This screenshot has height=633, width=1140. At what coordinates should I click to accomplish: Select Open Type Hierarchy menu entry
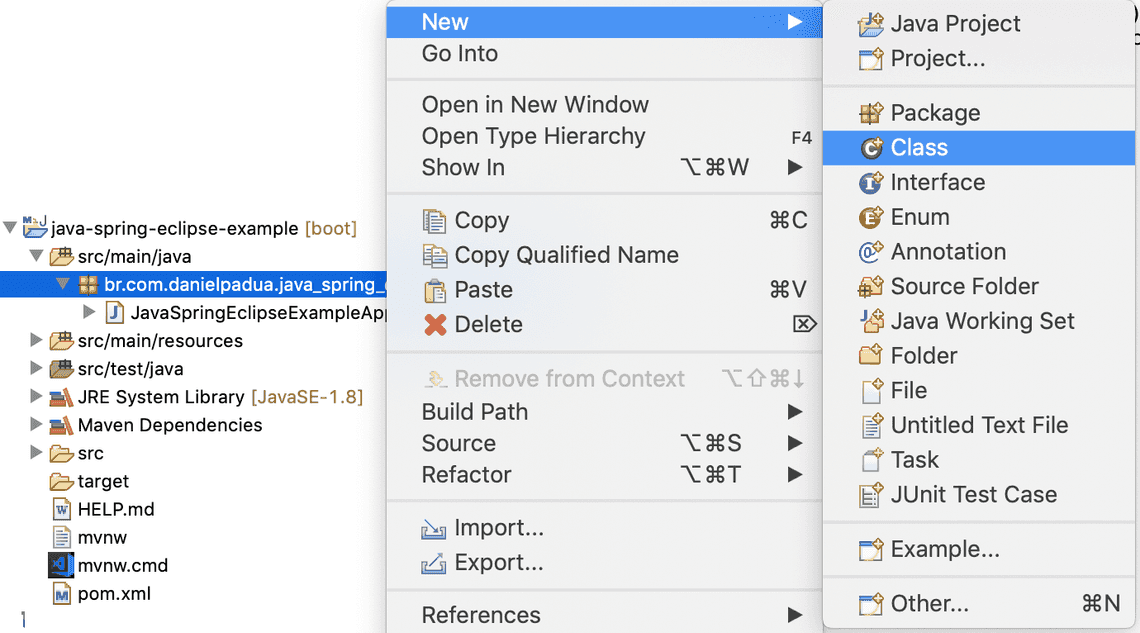[x=533, y=137]
